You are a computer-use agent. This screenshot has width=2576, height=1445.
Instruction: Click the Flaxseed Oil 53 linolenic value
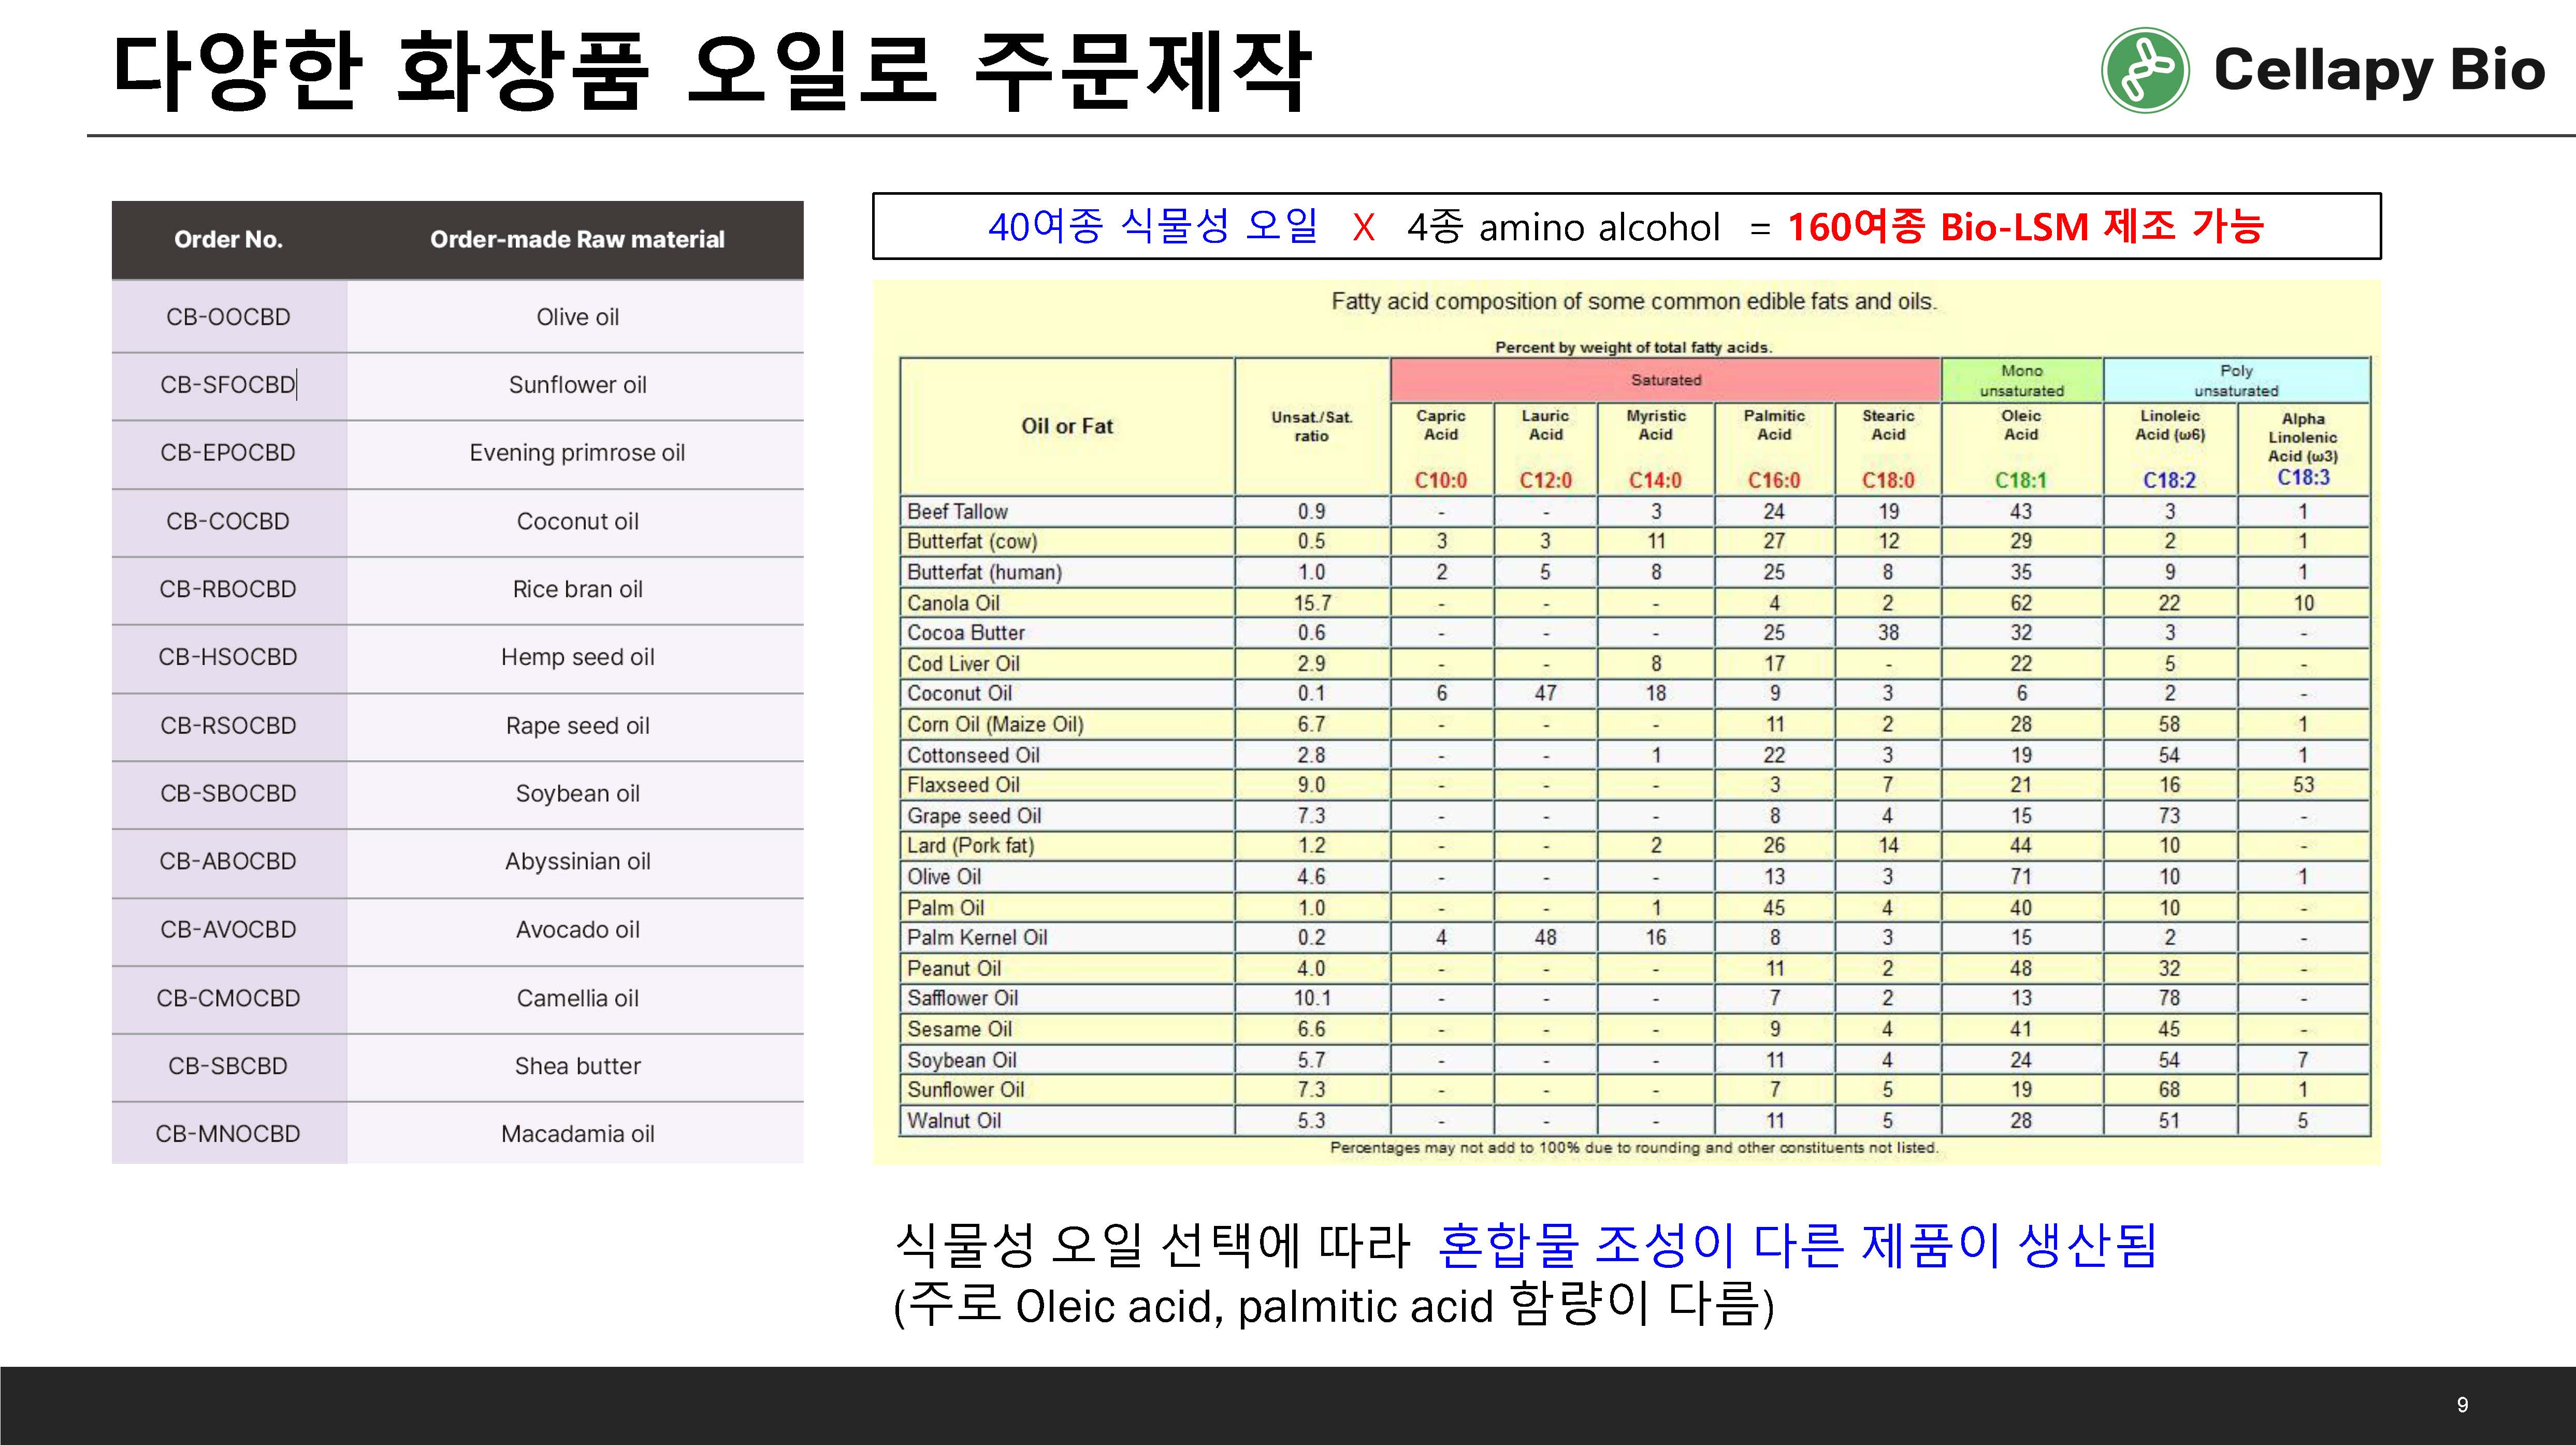[2303, 785]
